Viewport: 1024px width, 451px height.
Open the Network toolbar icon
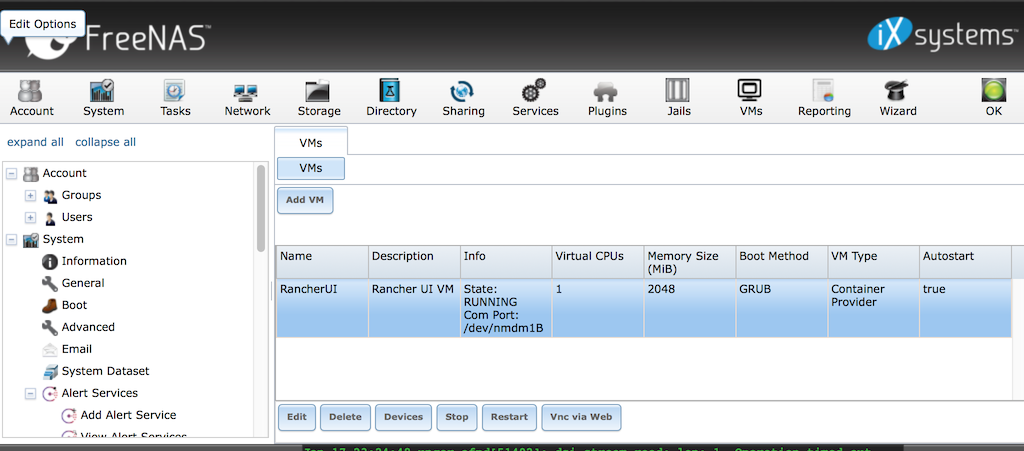(247, 98)
